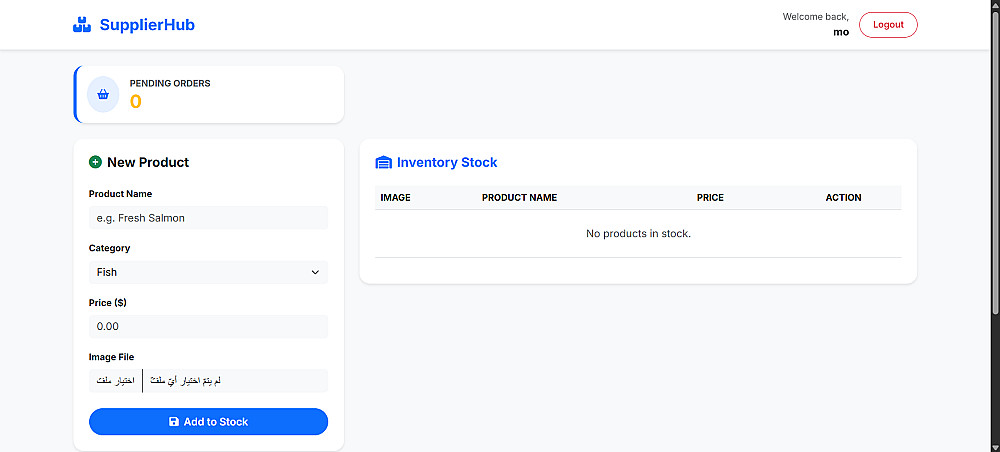Click the PRICE column header
This screenshot has height=452, width=1000.
click(x=710, y=198)
